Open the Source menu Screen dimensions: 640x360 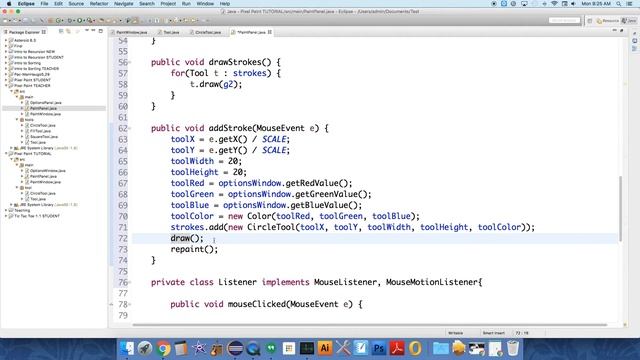pos(76,4)
